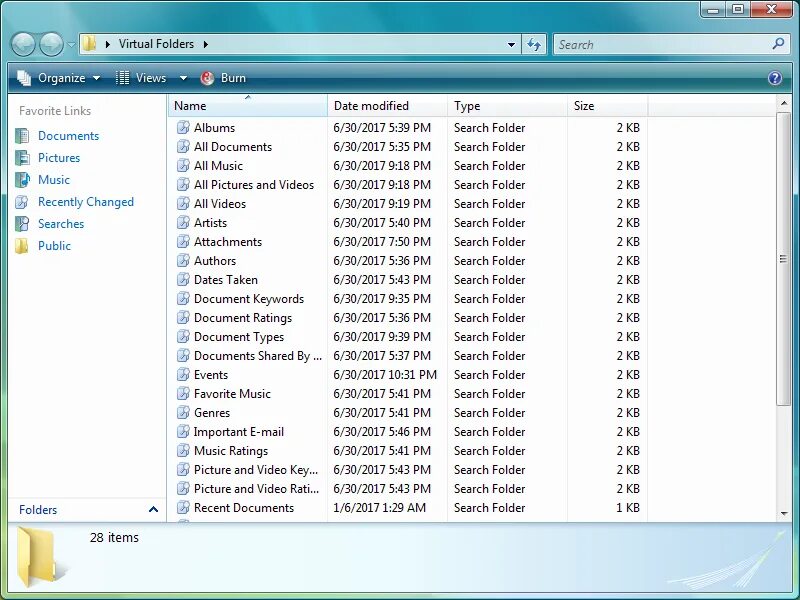
Task: Select the Document Ratings folder icon
Action: (183, 317)
